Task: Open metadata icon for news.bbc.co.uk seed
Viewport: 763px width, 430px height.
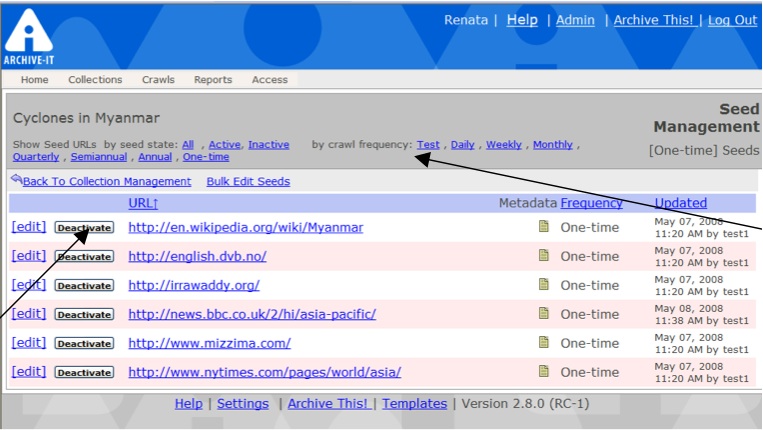Action: point(544,314)
